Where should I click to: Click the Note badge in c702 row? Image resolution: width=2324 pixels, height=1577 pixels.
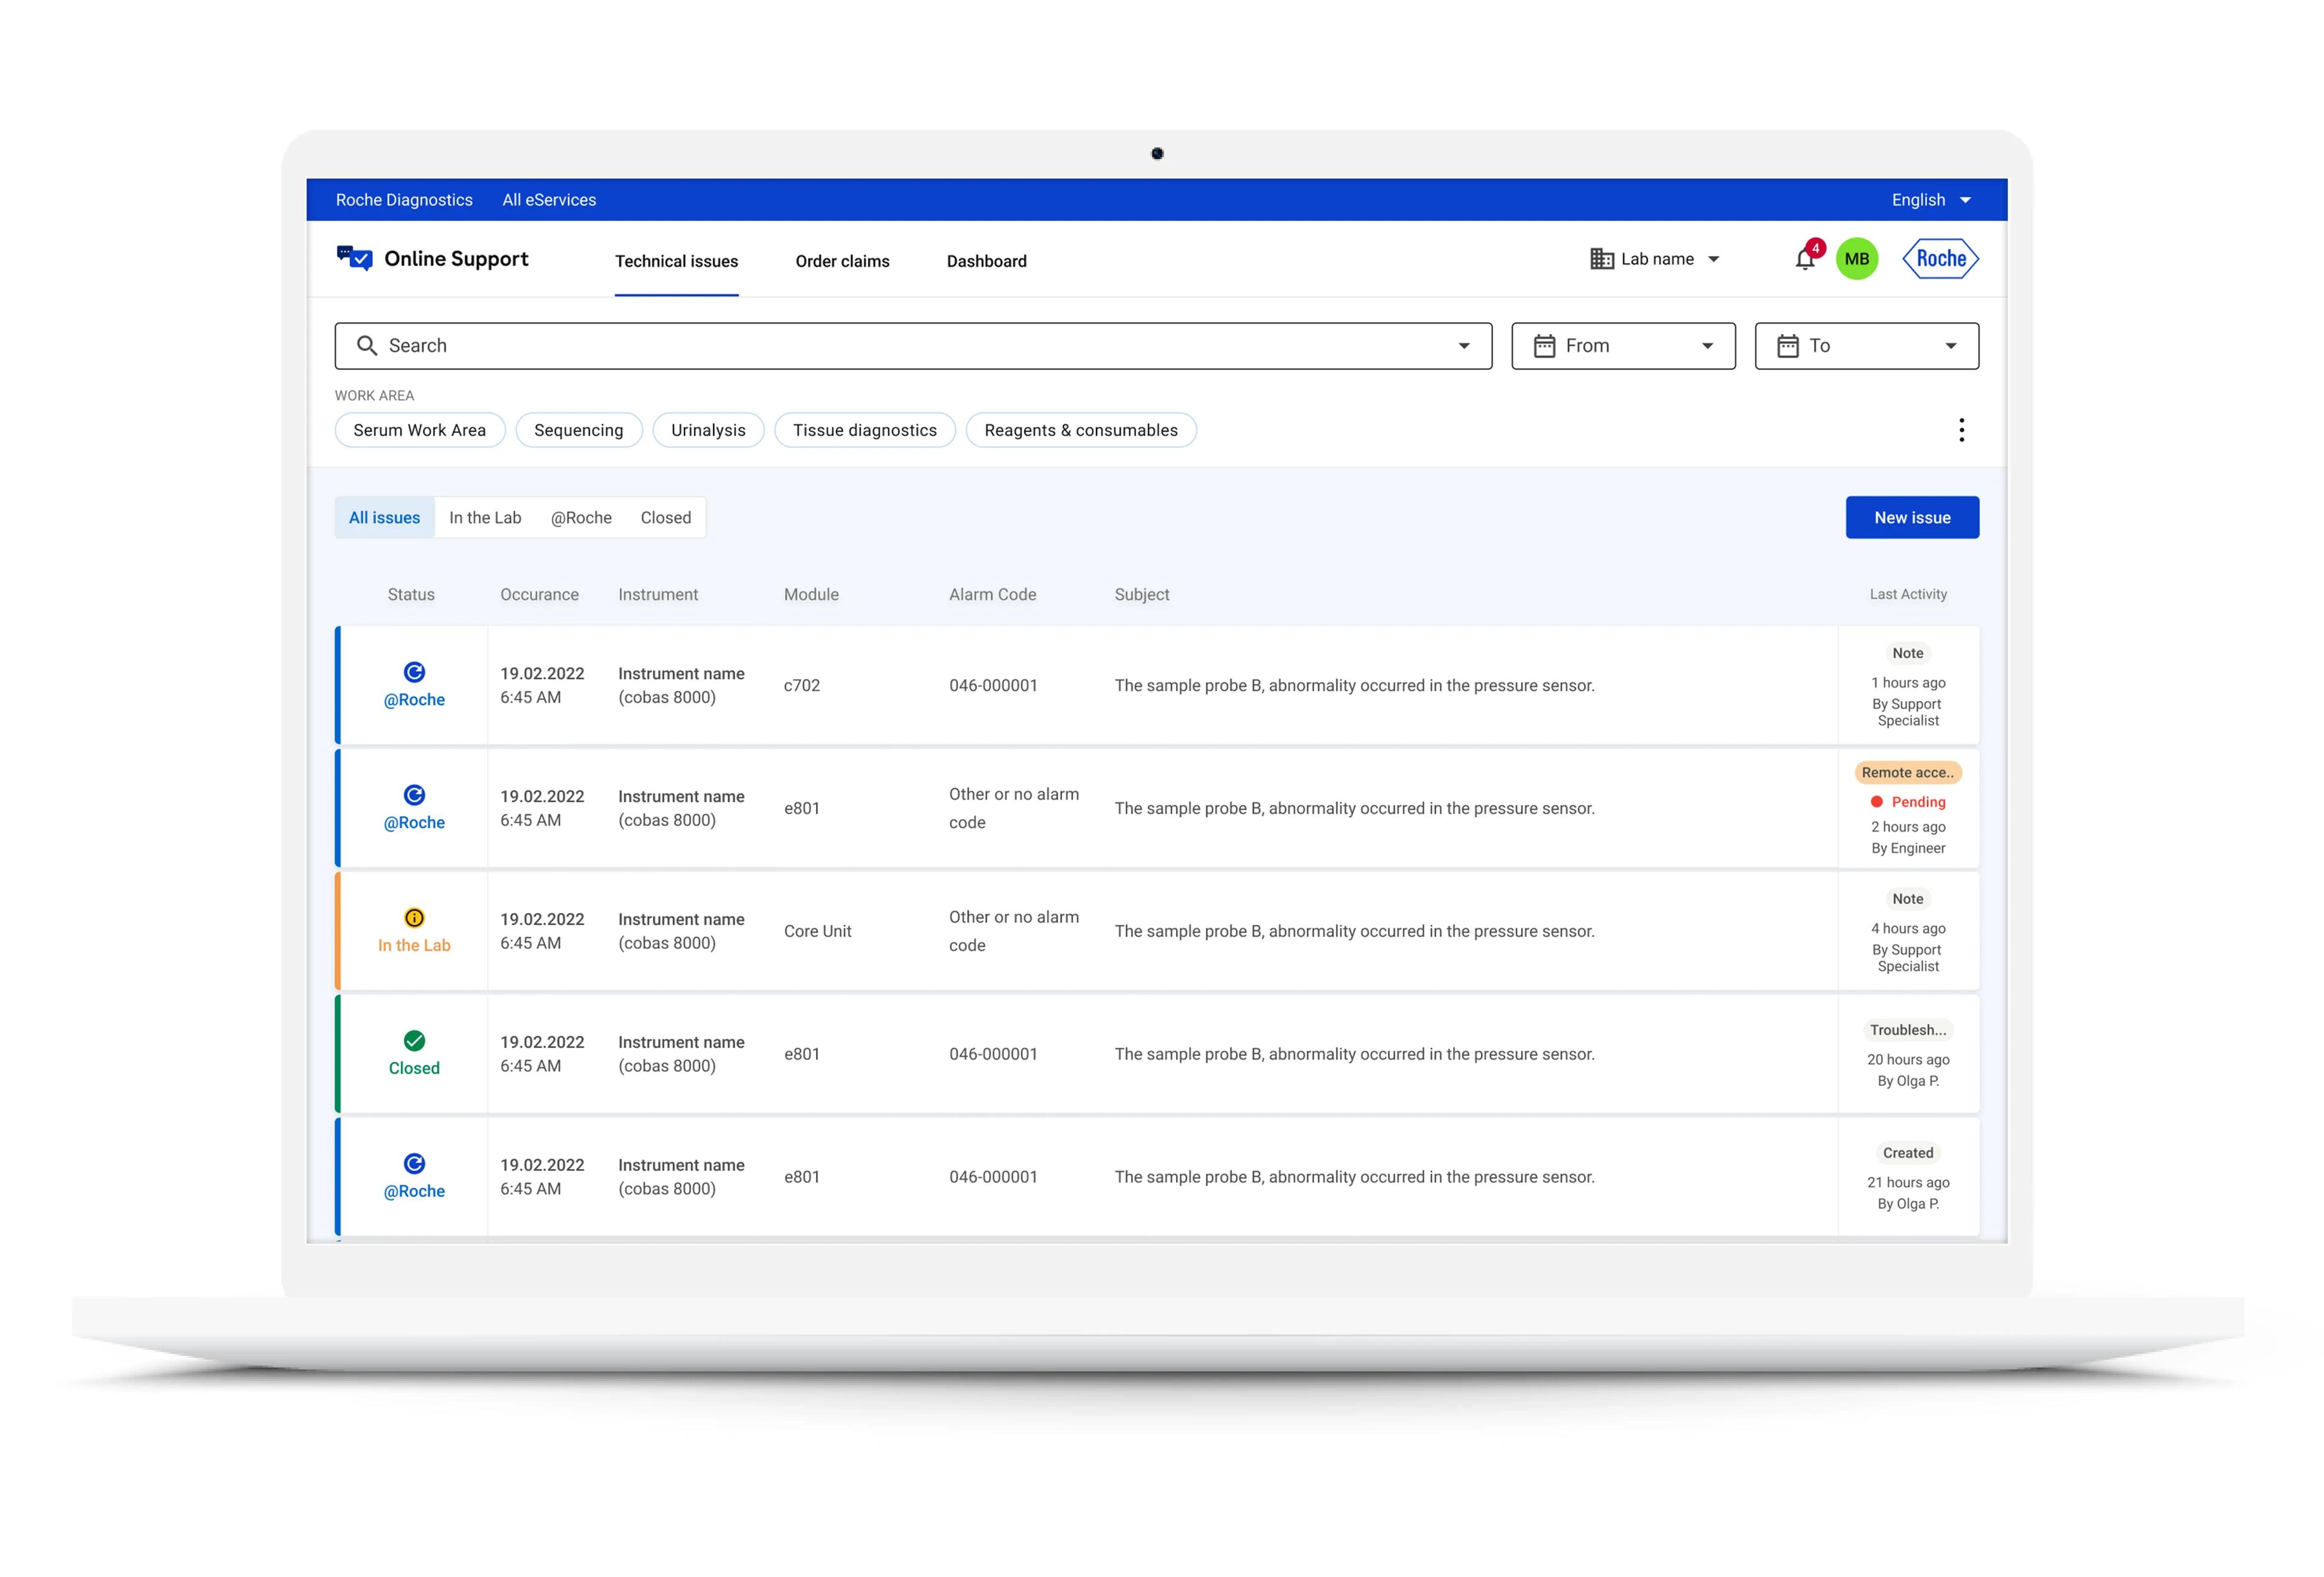(1908, 653)
